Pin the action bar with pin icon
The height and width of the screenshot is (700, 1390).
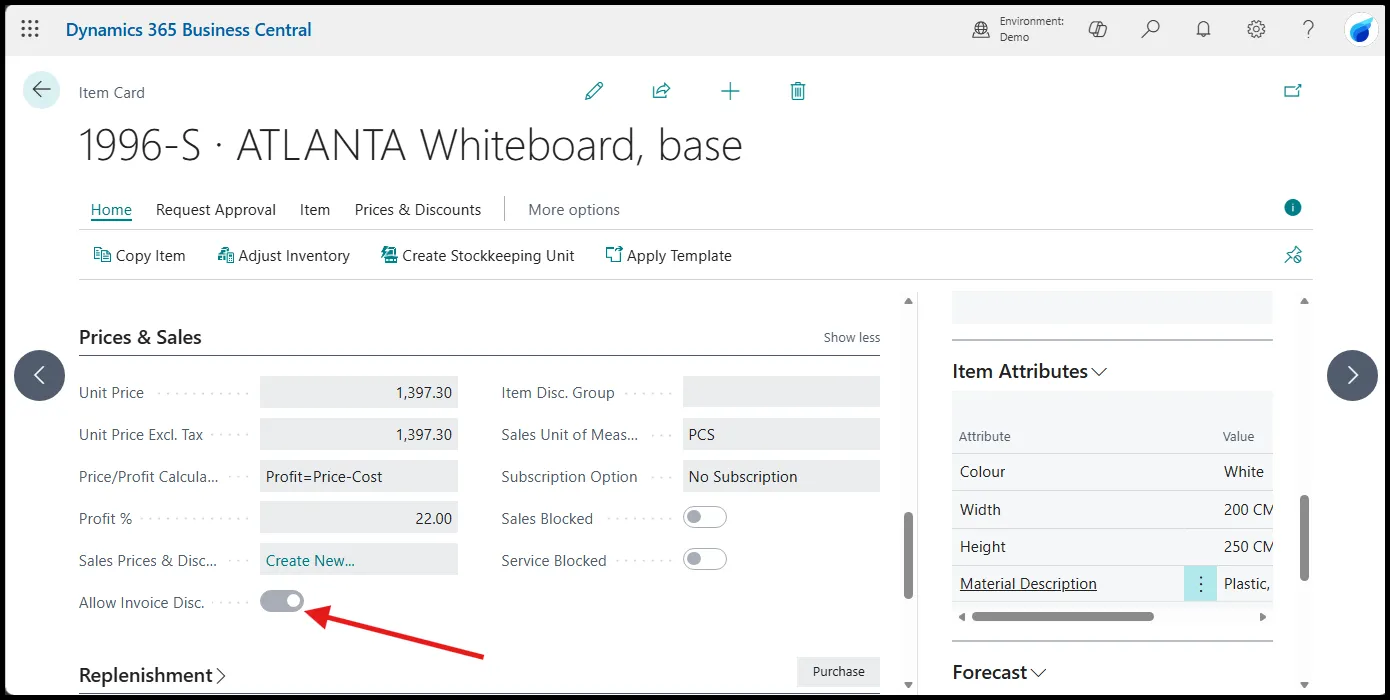tap(1293, 255)
